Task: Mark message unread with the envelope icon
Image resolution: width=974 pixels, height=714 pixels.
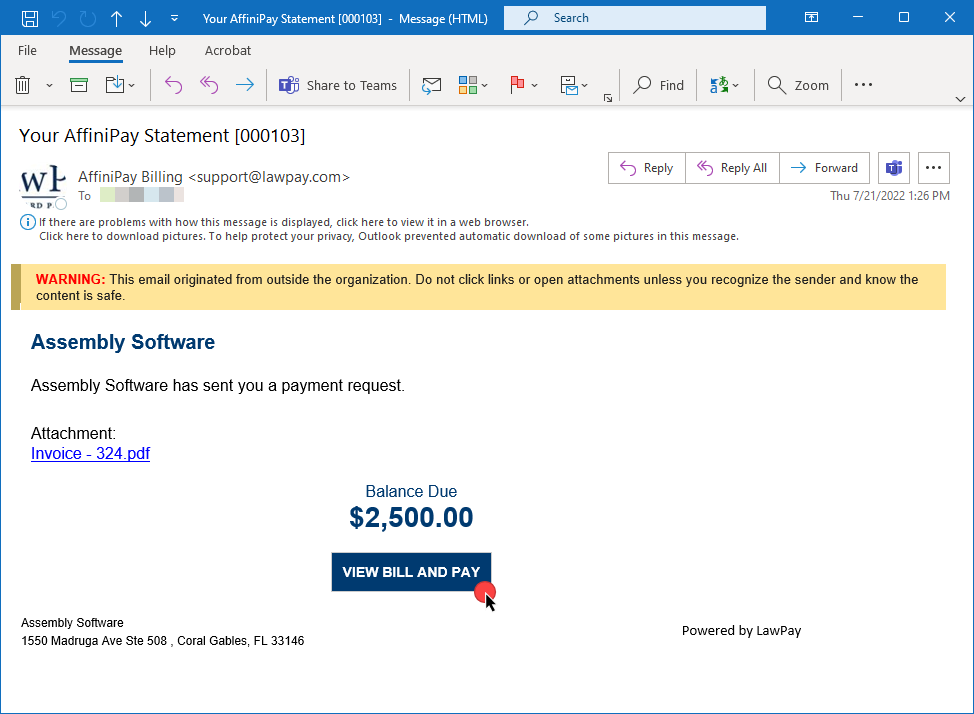Action: pyautogui.click(x=431, y=85)
